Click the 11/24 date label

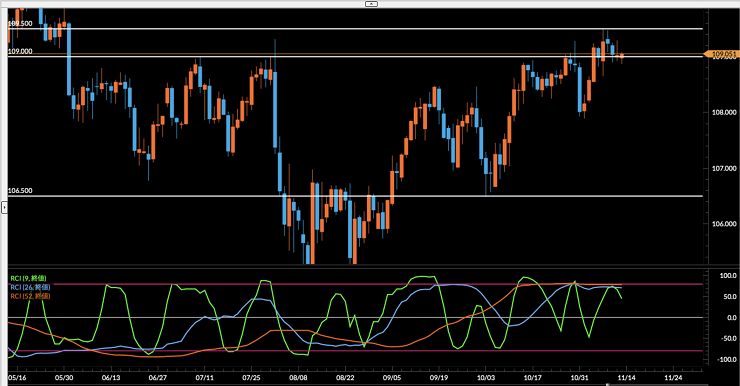pyautogui.click(x=673, y=378)
